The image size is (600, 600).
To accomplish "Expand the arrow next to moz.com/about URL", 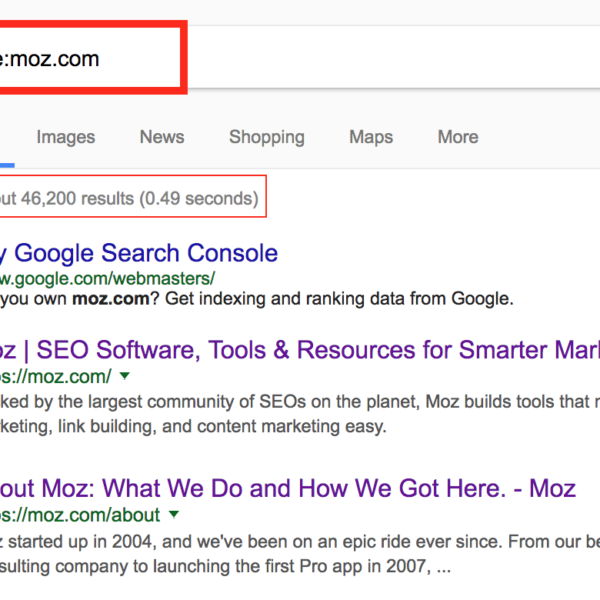I will coord(173,514).
